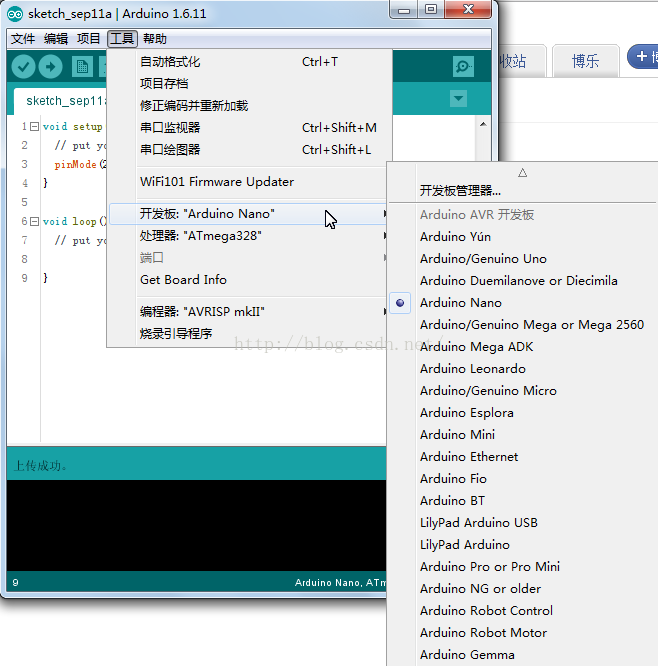The image size is (658, 666).
Task: Click the 上传成功 status message
Action: 40,466
